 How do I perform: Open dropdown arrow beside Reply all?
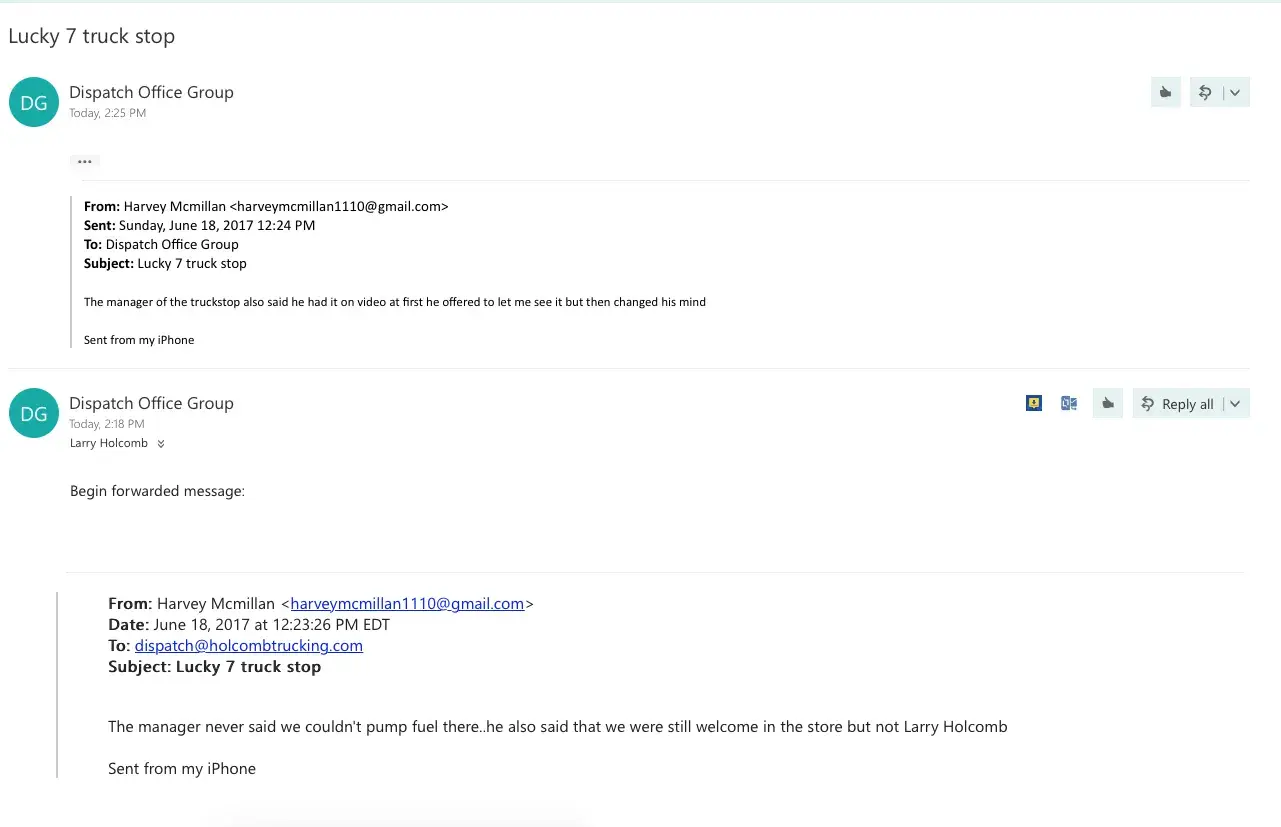point(1235,404)
